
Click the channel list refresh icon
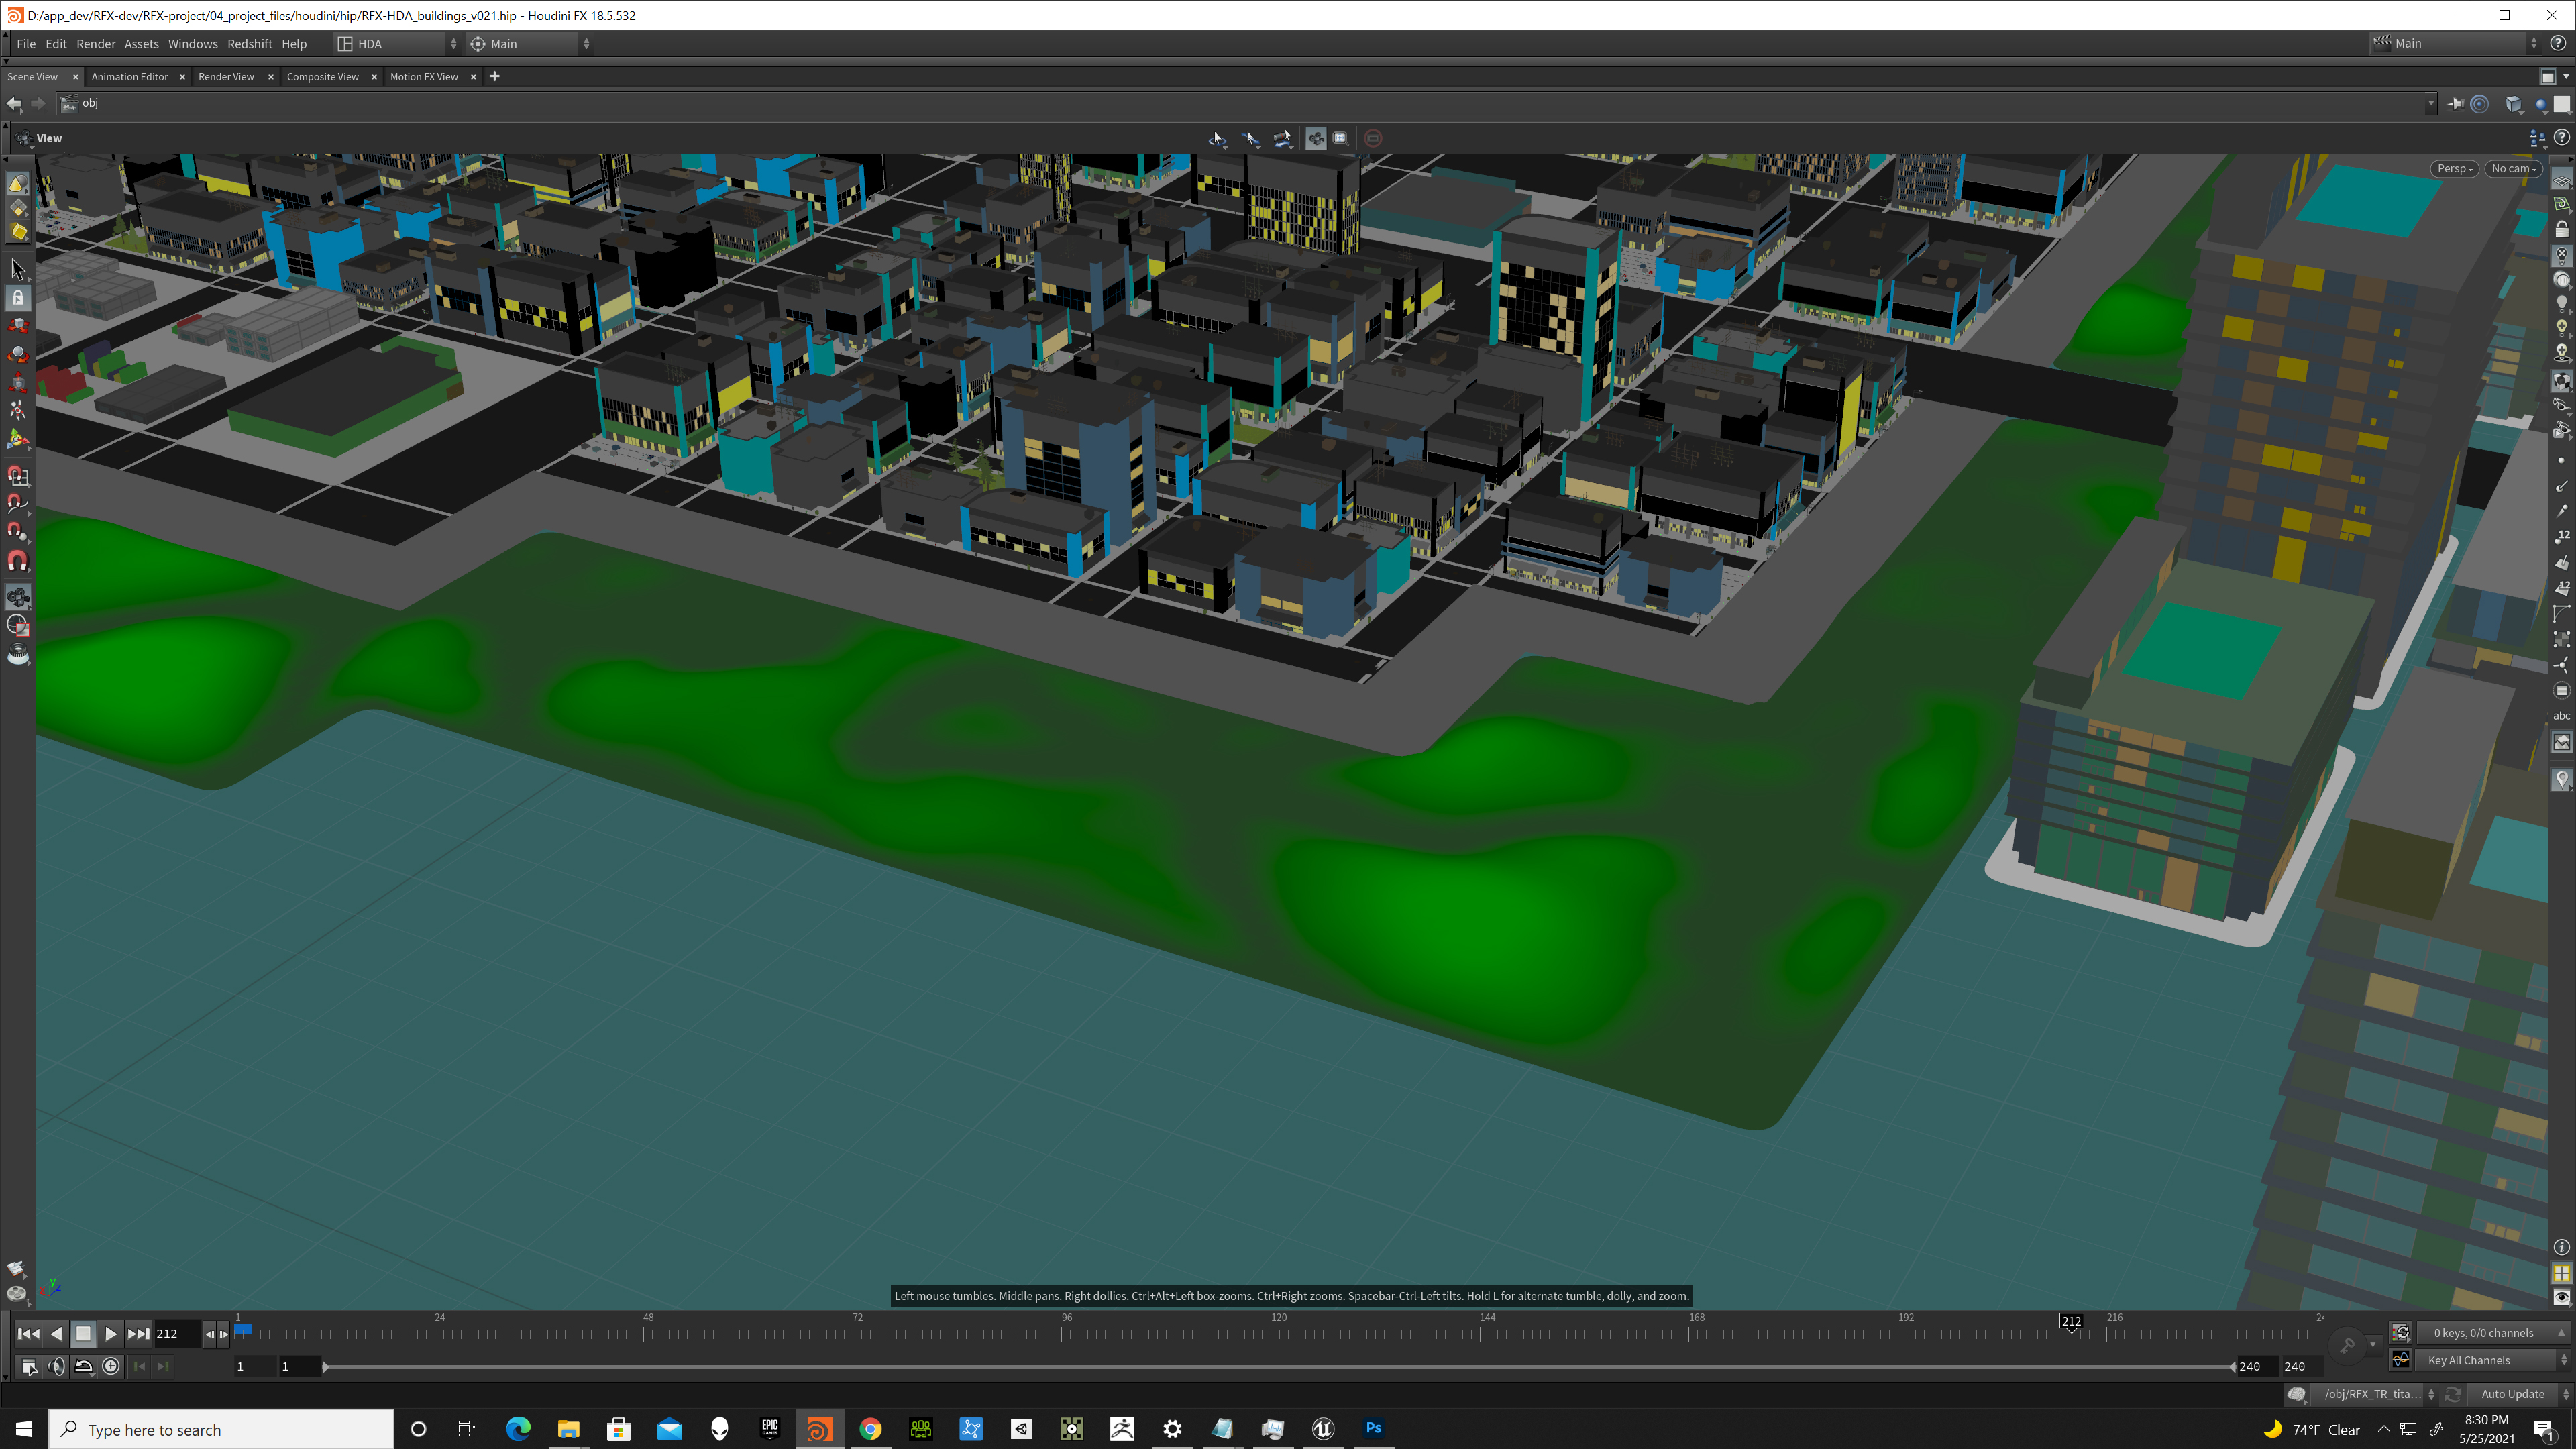click(2400, 1332)
